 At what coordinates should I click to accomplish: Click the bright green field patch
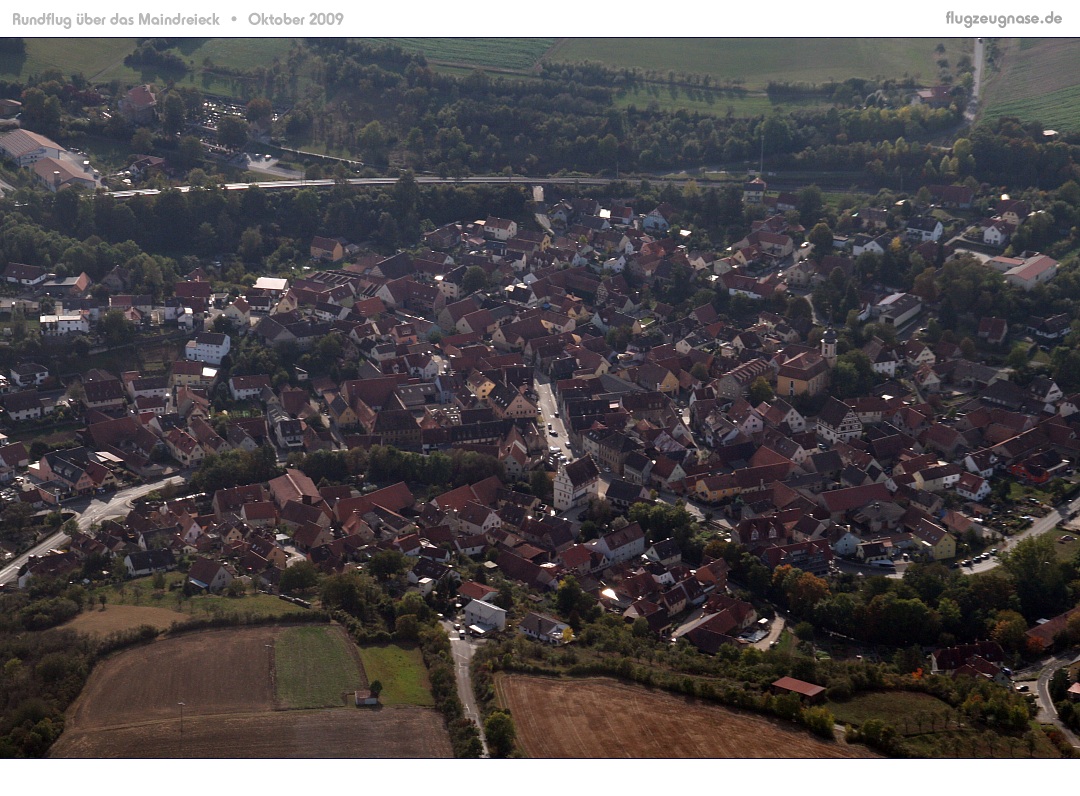pyautogui.click(x=316, y=666)
